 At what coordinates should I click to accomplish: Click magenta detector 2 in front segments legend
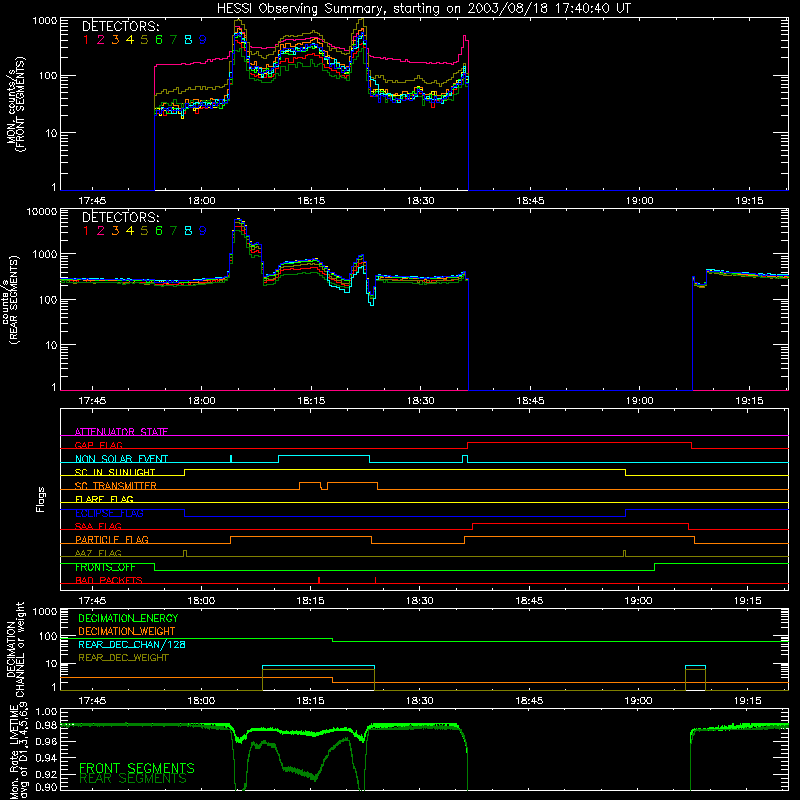tap(101, 39)
